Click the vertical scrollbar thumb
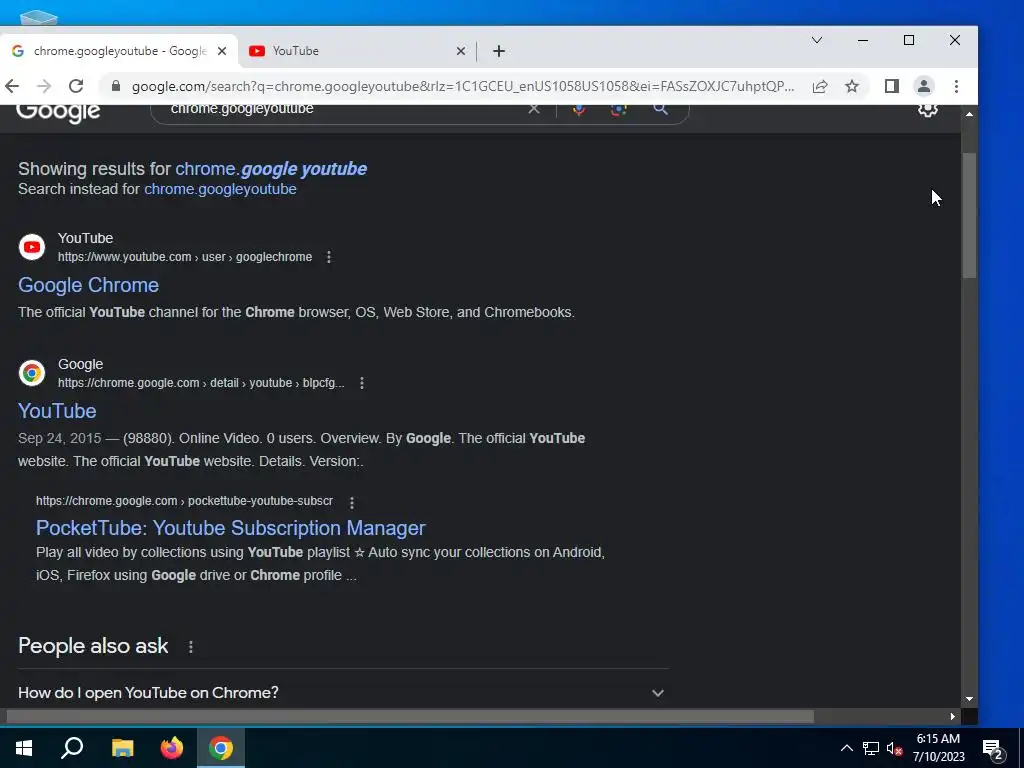This screenshot has height=768, width=1024. (x=969, y=216)
